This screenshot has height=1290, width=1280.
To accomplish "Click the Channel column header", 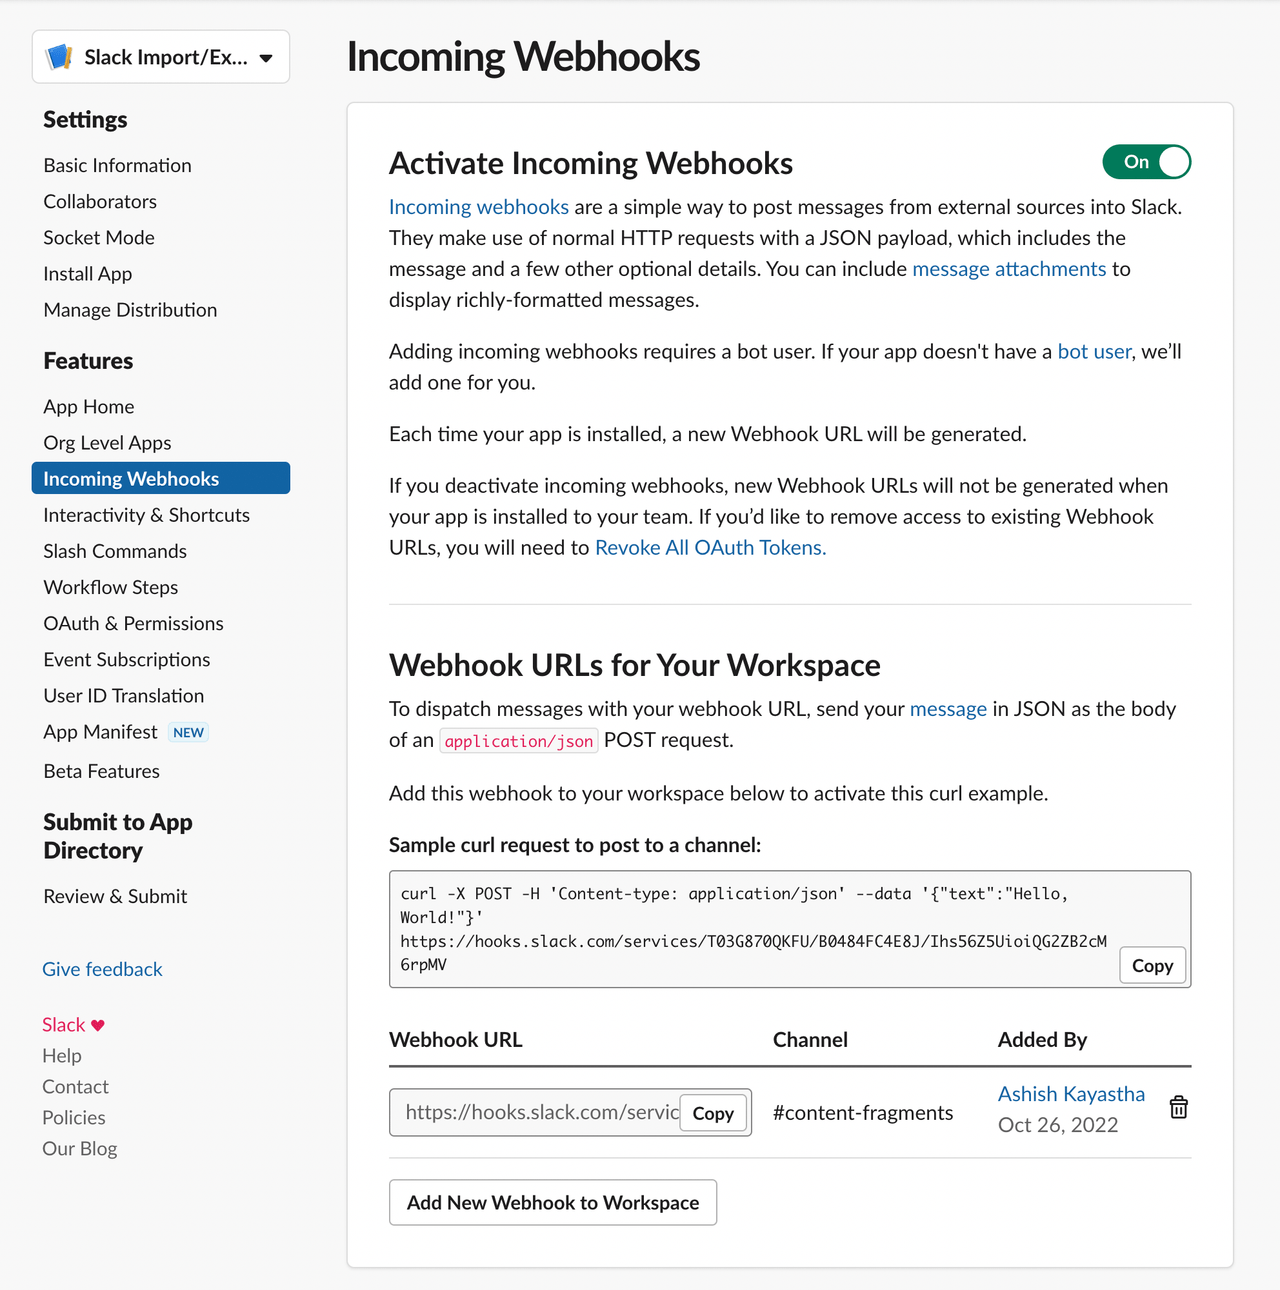I will (810, 1039).
